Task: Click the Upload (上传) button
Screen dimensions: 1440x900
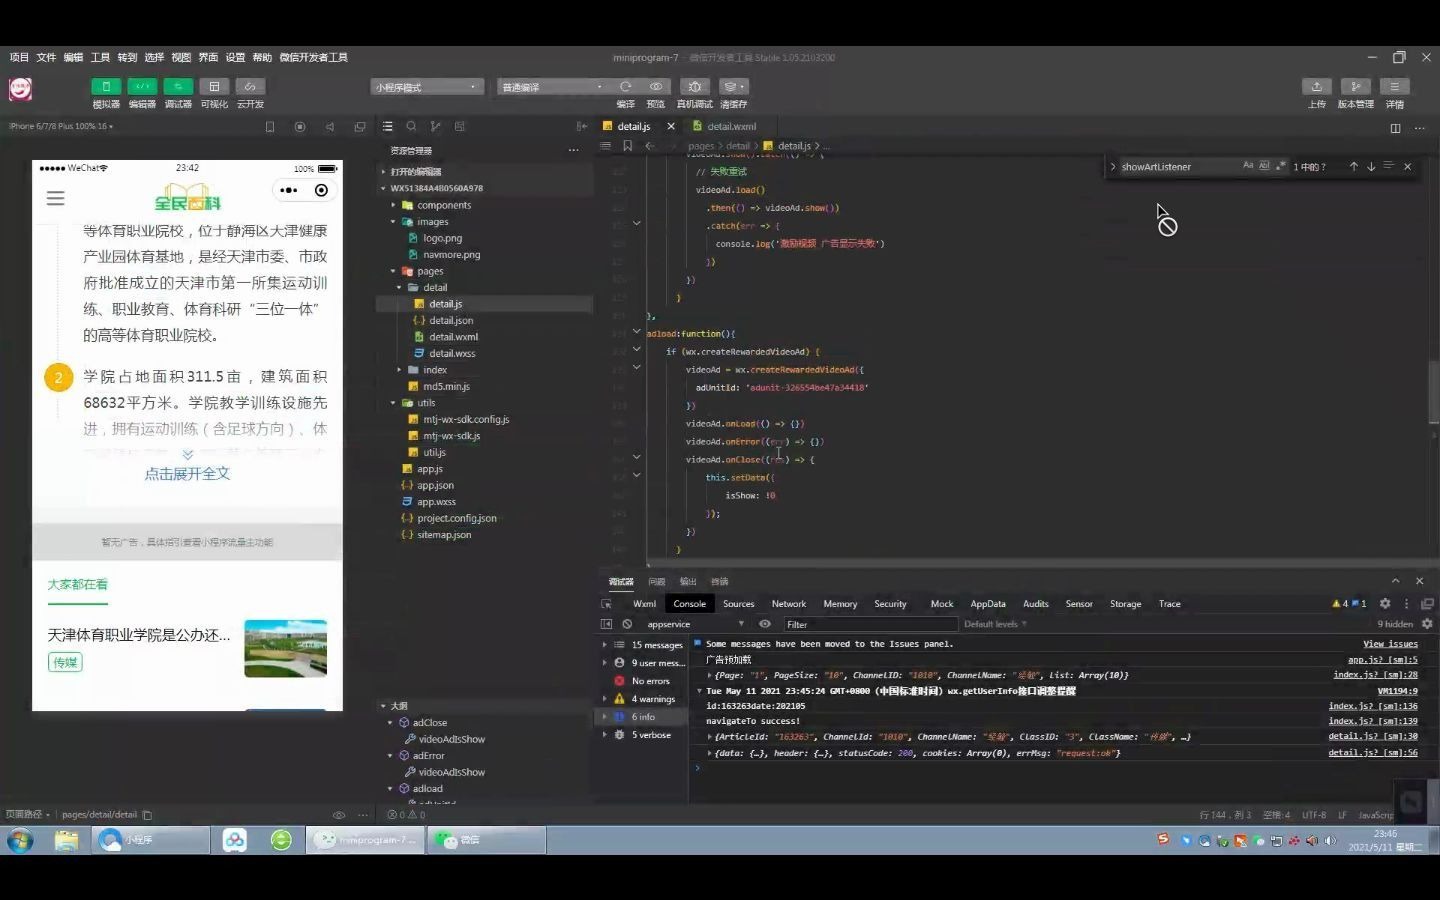Action: point(1317,87)
